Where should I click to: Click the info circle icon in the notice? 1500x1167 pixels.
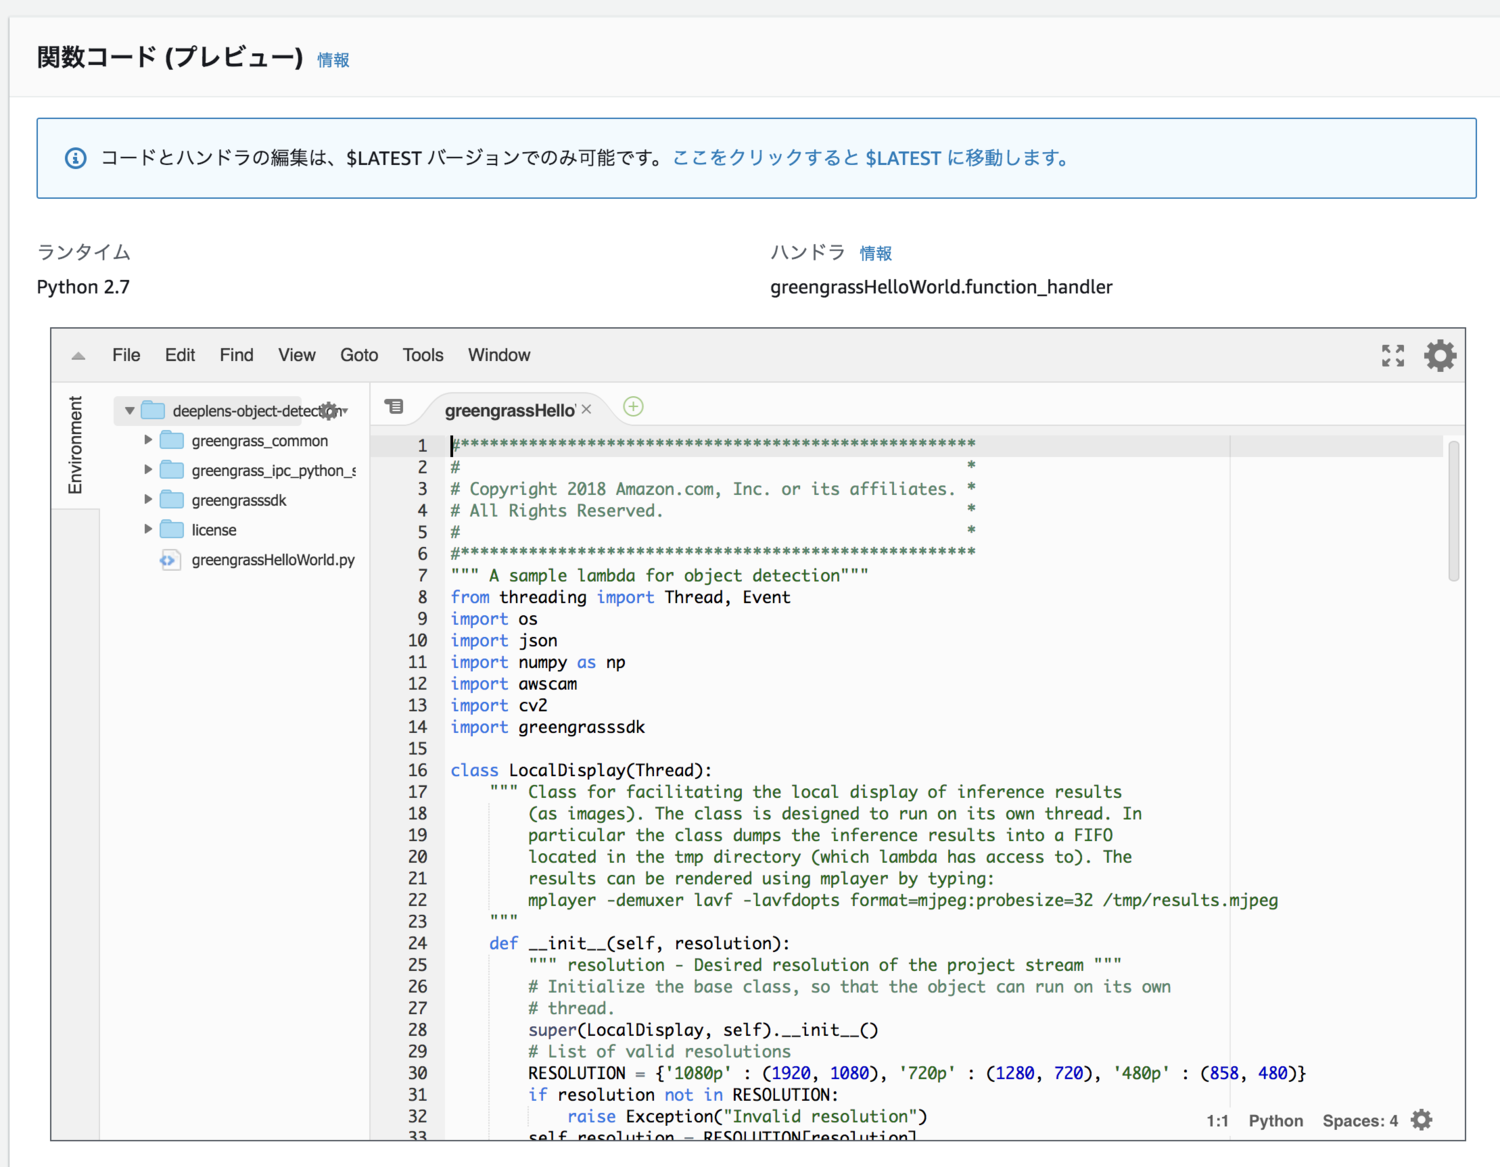coord(76,158)
